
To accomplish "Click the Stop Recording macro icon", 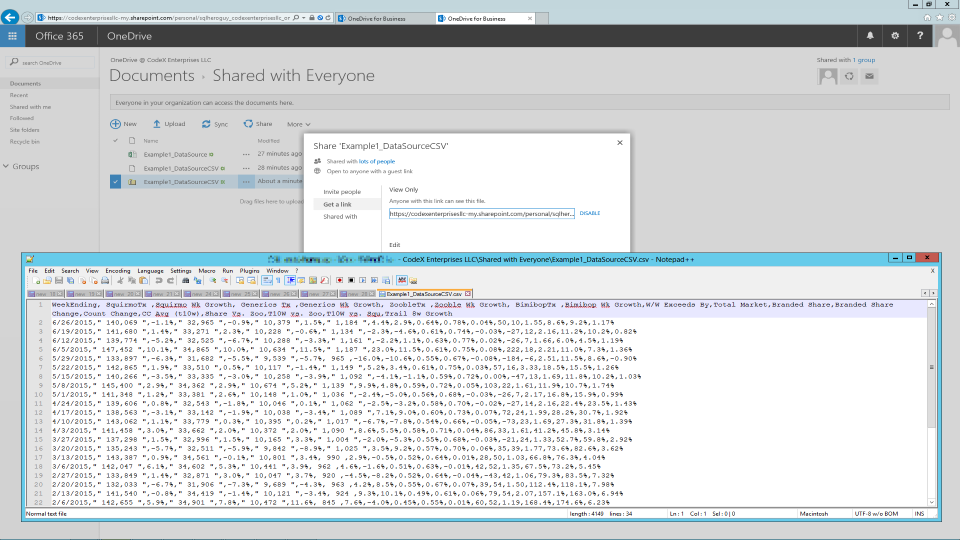I will 351,280.
